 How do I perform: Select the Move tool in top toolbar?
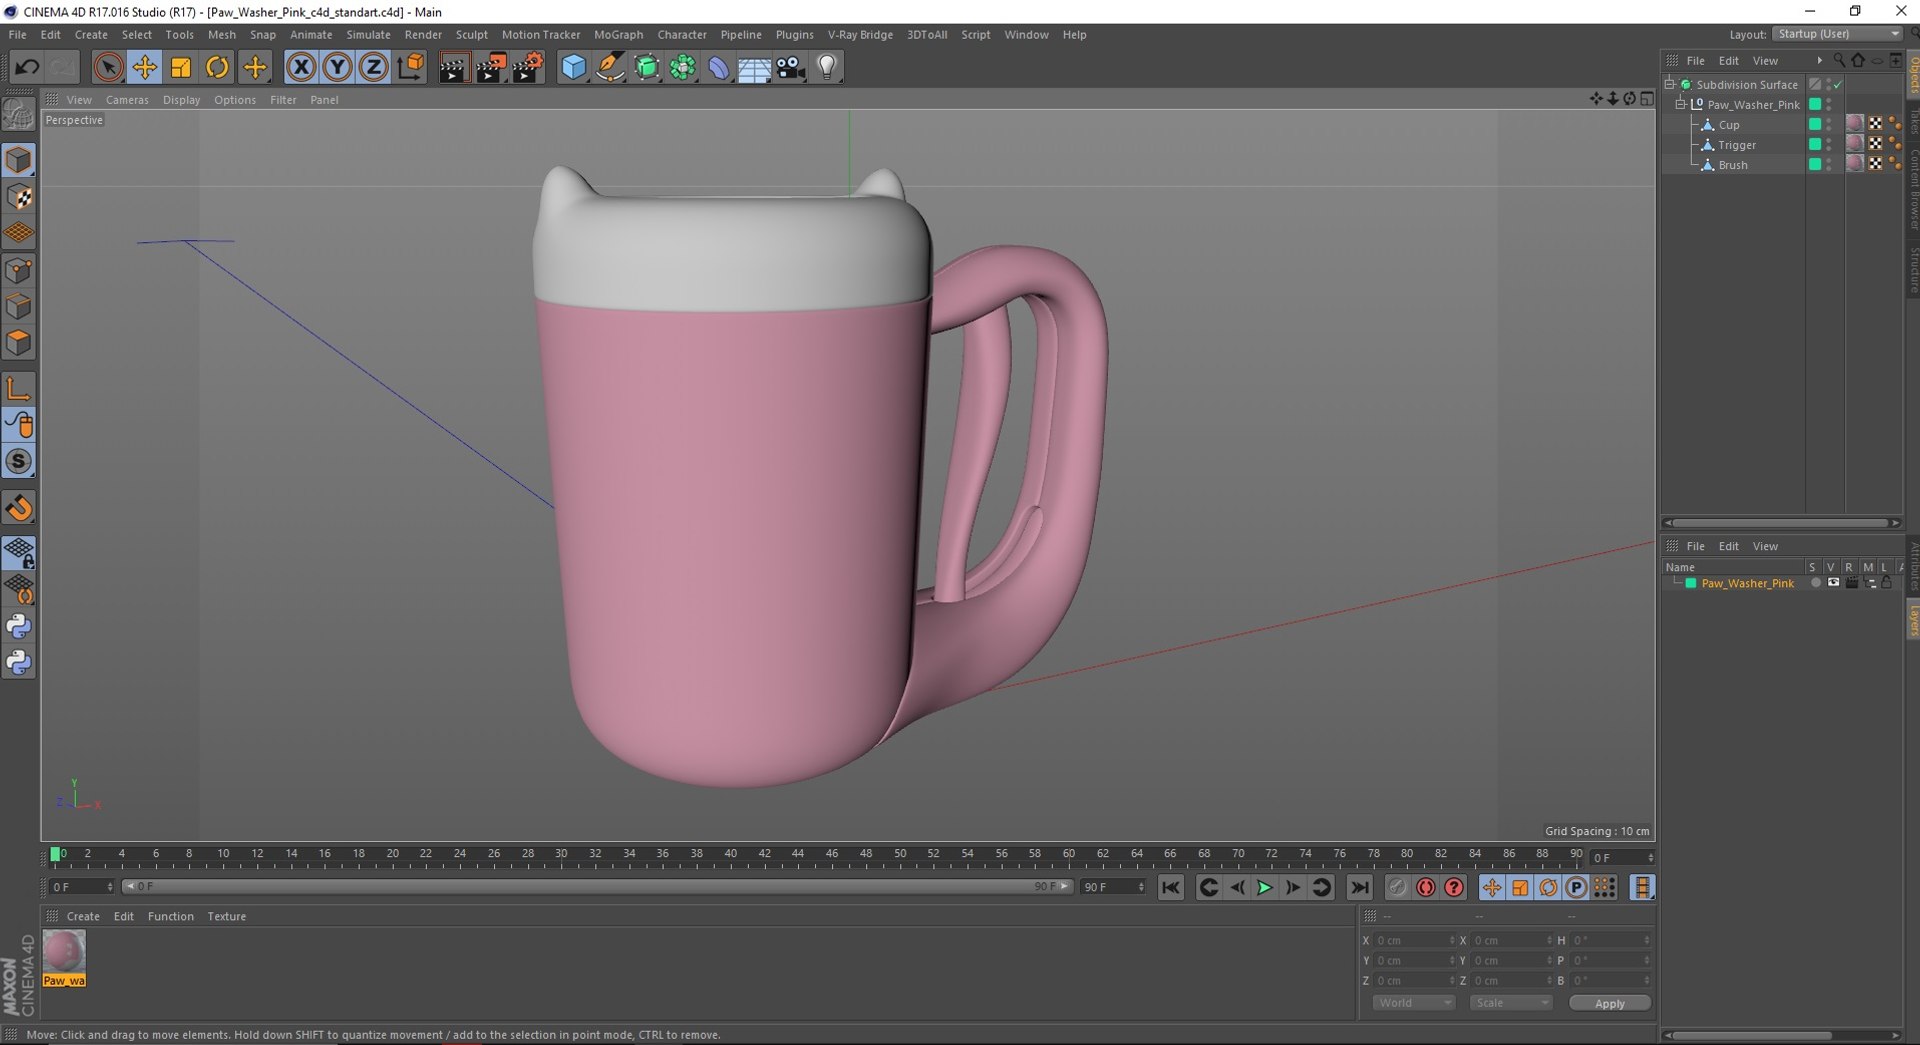[x=144, y=67]
